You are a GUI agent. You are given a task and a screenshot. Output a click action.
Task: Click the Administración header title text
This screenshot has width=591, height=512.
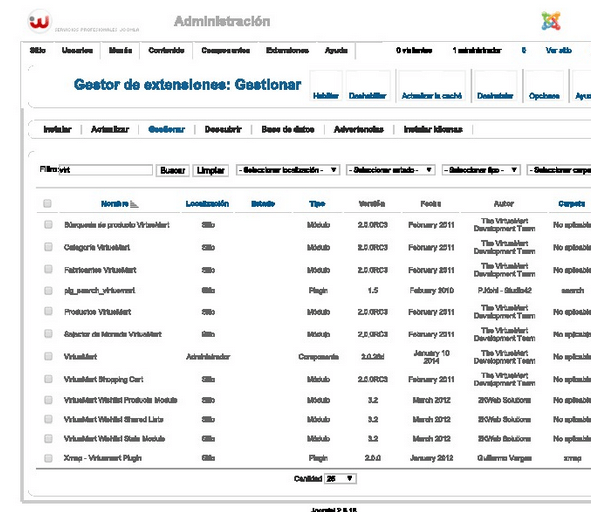pos(222,21)
